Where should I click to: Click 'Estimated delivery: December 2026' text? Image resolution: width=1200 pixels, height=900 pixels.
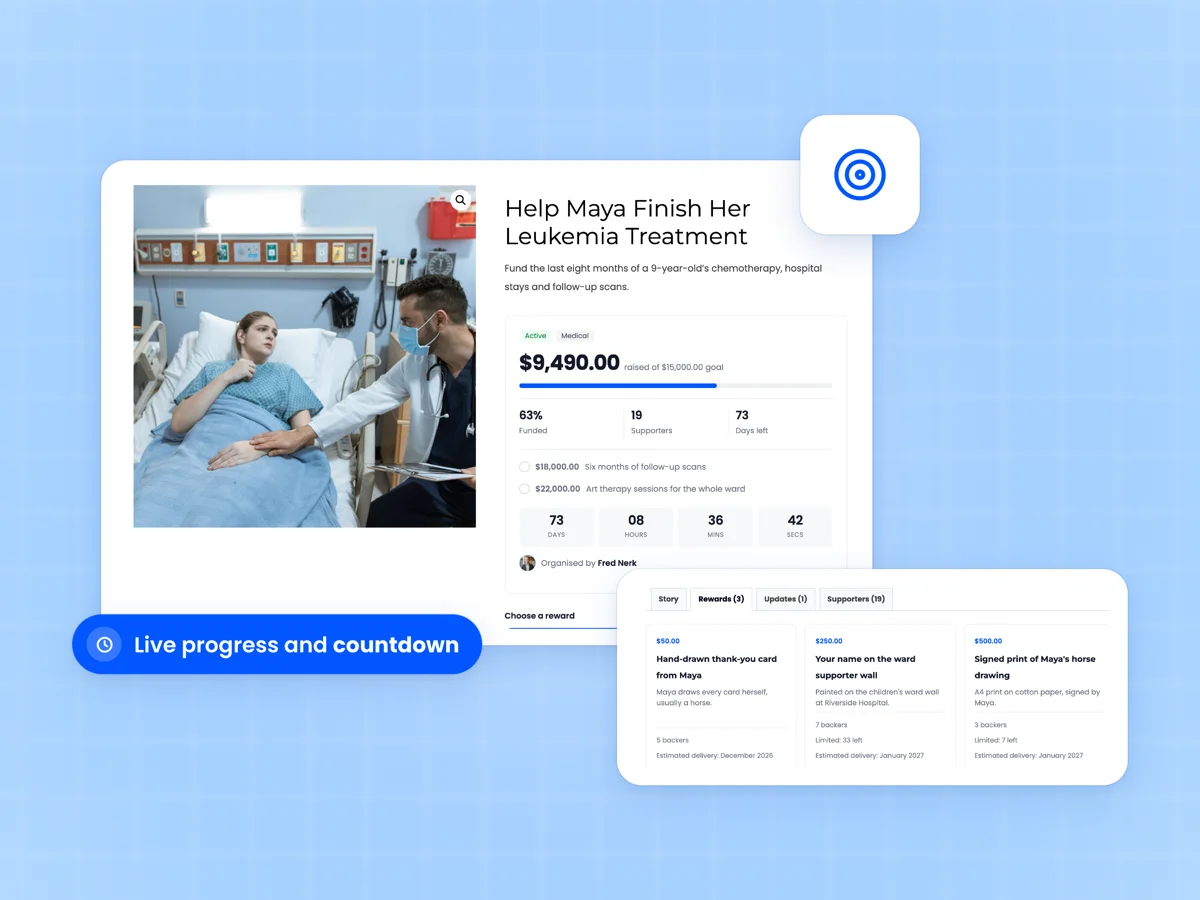point(715,756)
